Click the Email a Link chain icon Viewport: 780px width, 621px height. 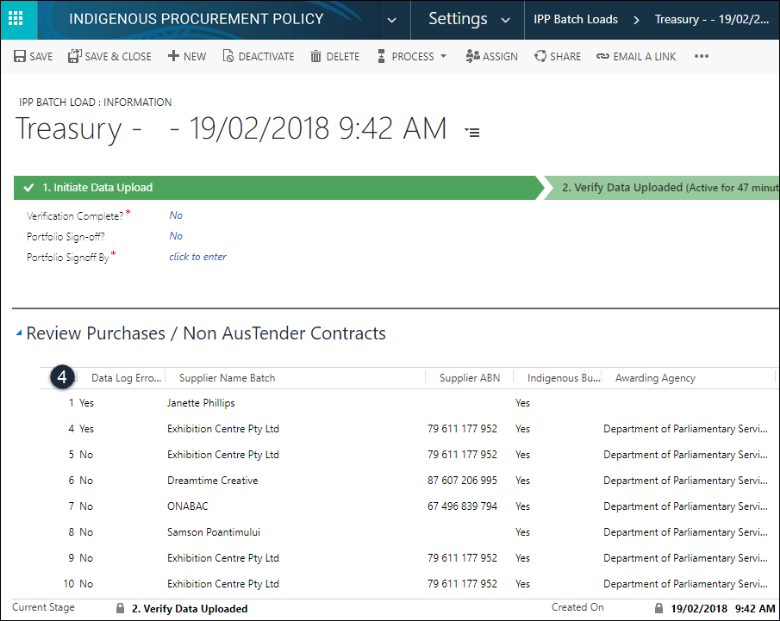click(x=602, y=56)
